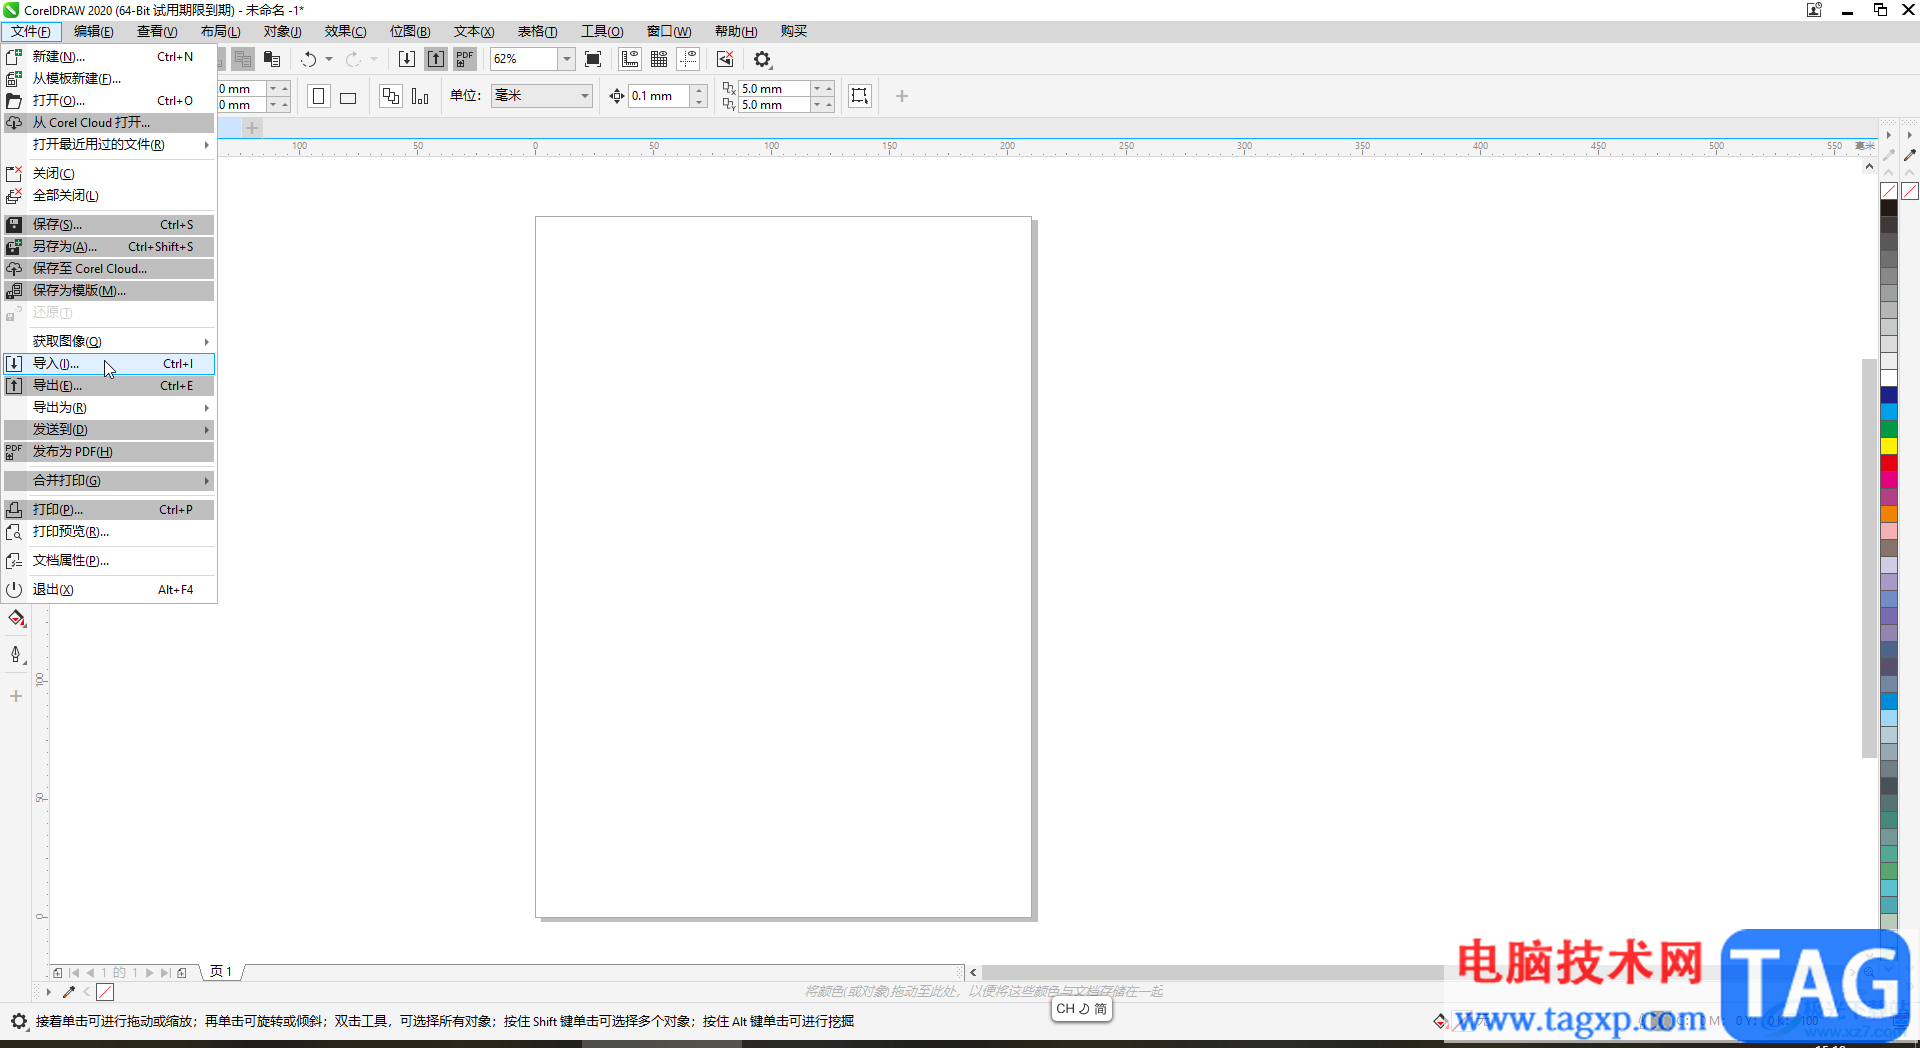Click the add page icon after page navigator
This screenshot has width=1920, height=1048.
tap(182, 972)
